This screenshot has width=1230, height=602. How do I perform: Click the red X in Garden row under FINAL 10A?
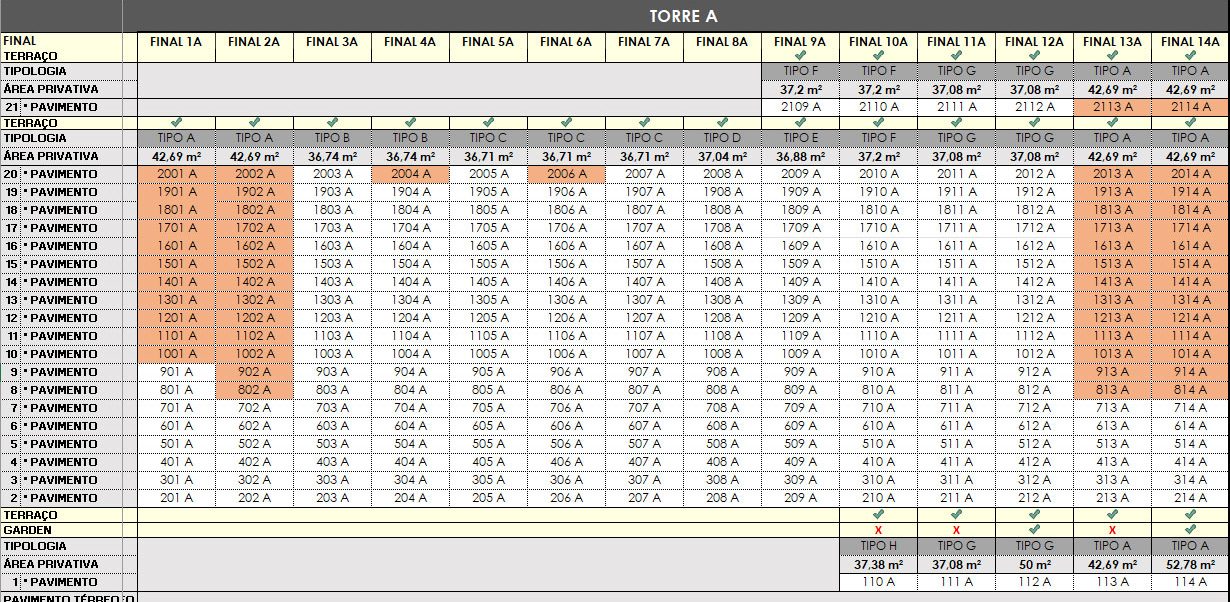point(878,529)
